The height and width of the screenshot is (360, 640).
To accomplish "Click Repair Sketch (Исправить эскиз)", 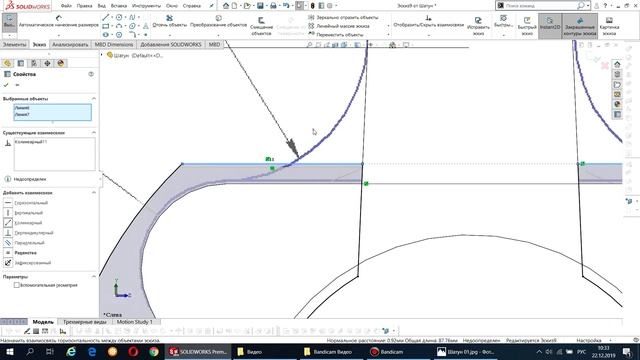I will point(478,26).
